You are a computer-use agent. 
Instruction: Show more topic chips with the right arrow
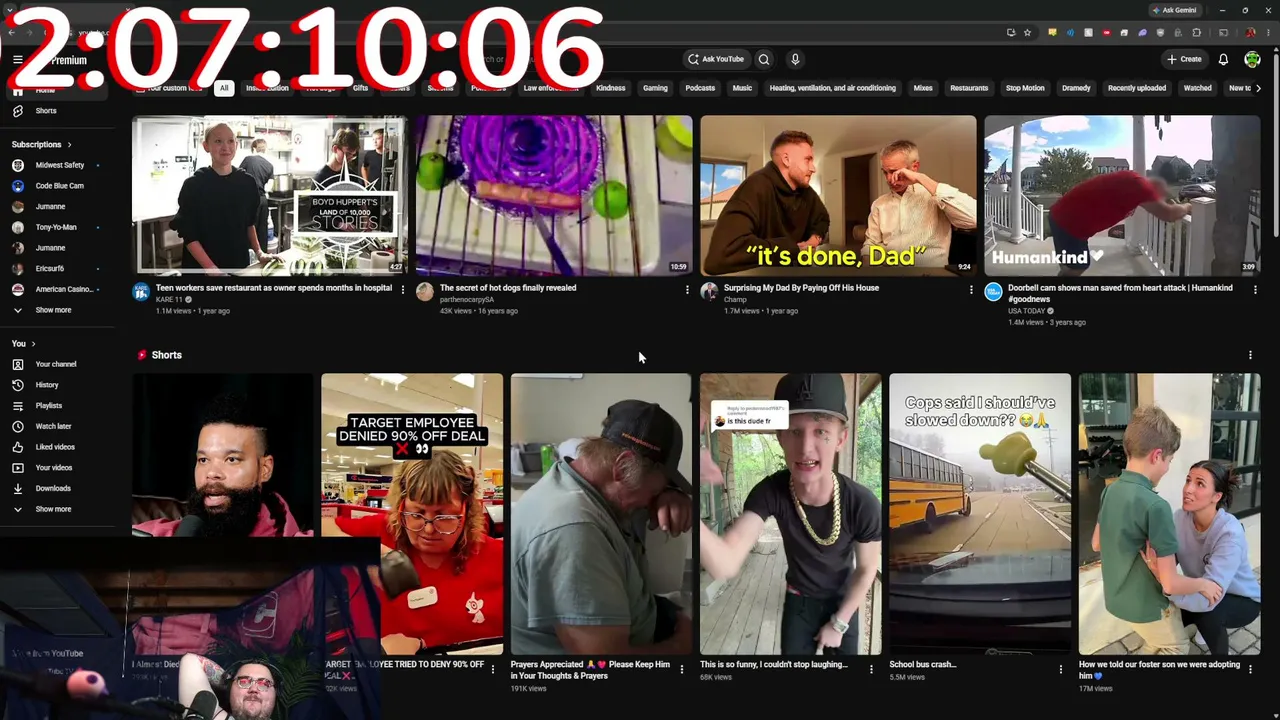click(1257, 88)
